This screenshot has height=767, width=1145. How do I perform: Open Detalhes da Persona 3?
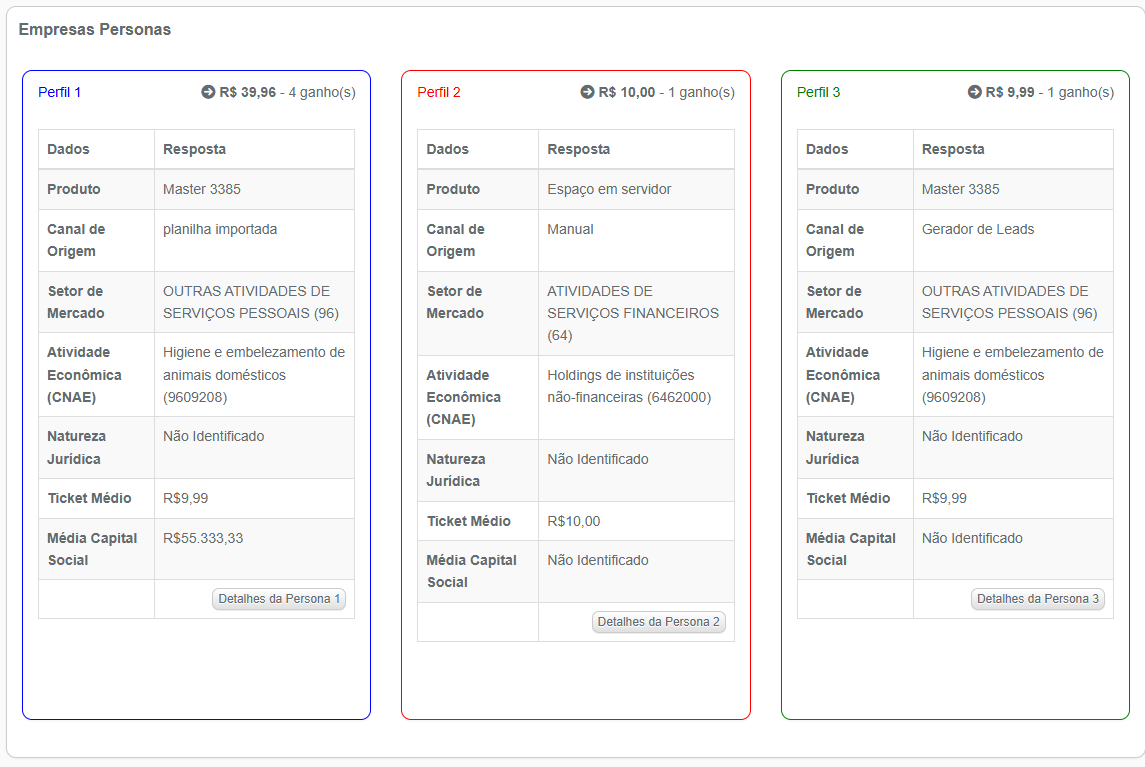tap(1038, 599)
